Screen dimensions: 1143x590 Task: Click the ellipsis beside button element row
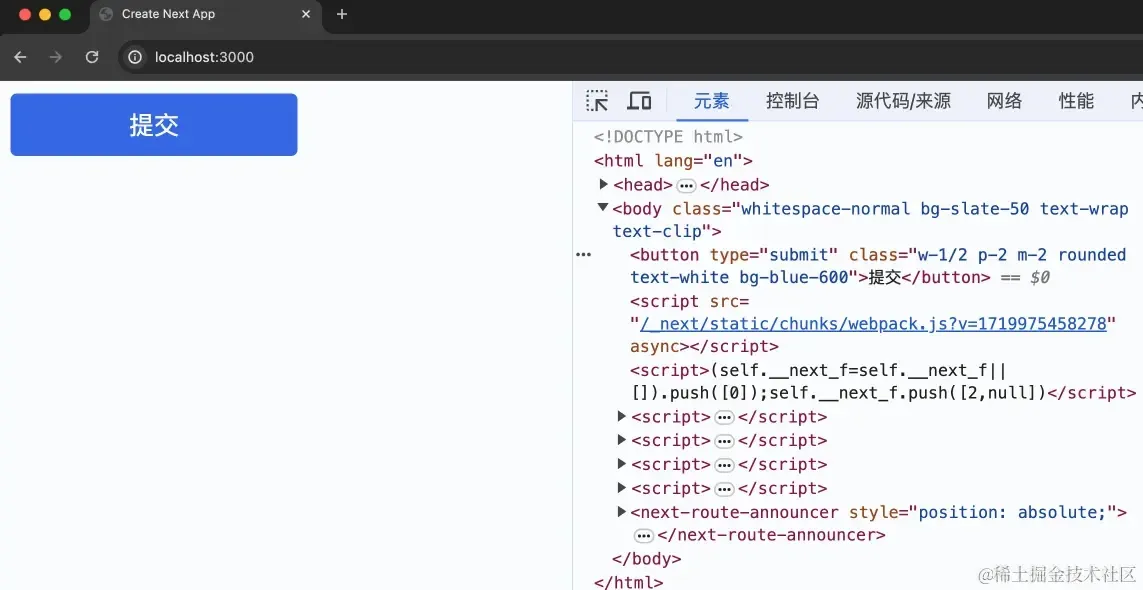[584, 255]
